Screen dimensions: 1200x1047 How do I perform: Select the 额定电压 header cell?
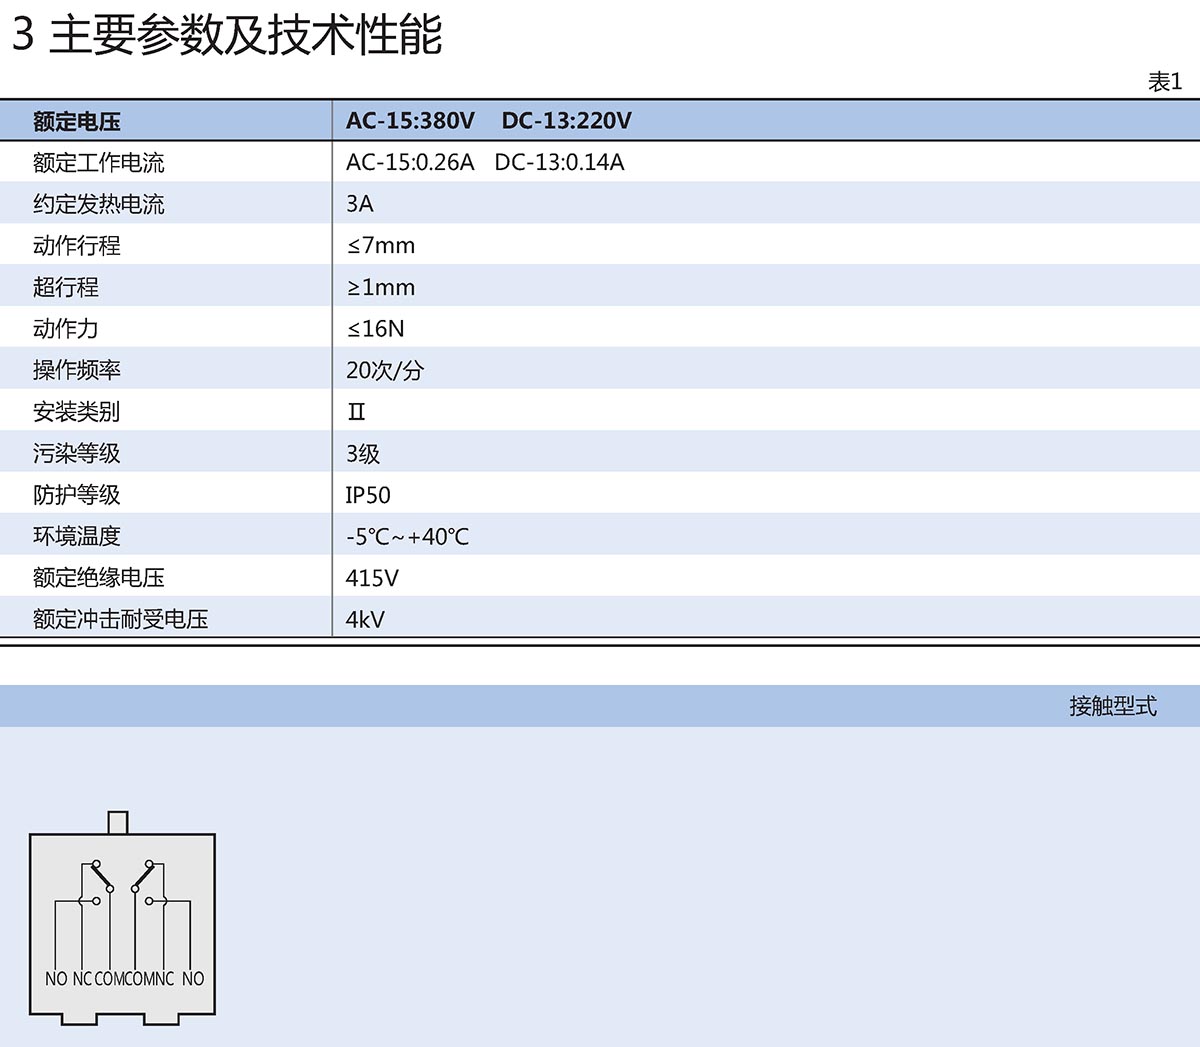pyautogui.click(x=77, y=121)
